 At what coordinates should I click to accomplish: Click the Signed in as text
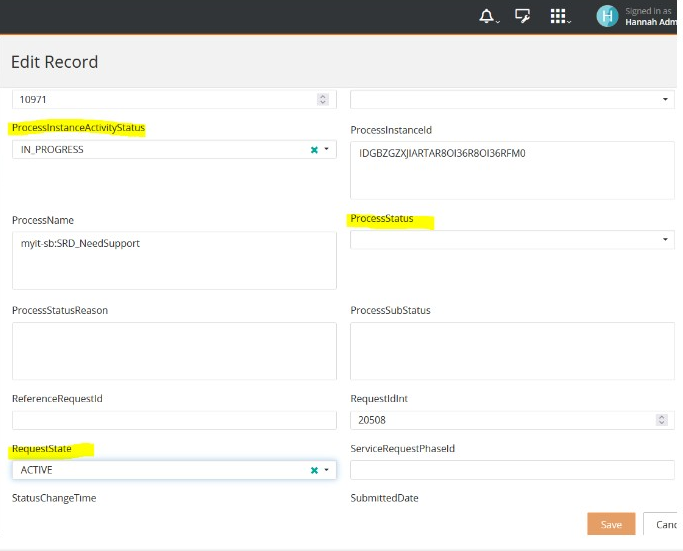pyautogui.click(x=648, y=11)
